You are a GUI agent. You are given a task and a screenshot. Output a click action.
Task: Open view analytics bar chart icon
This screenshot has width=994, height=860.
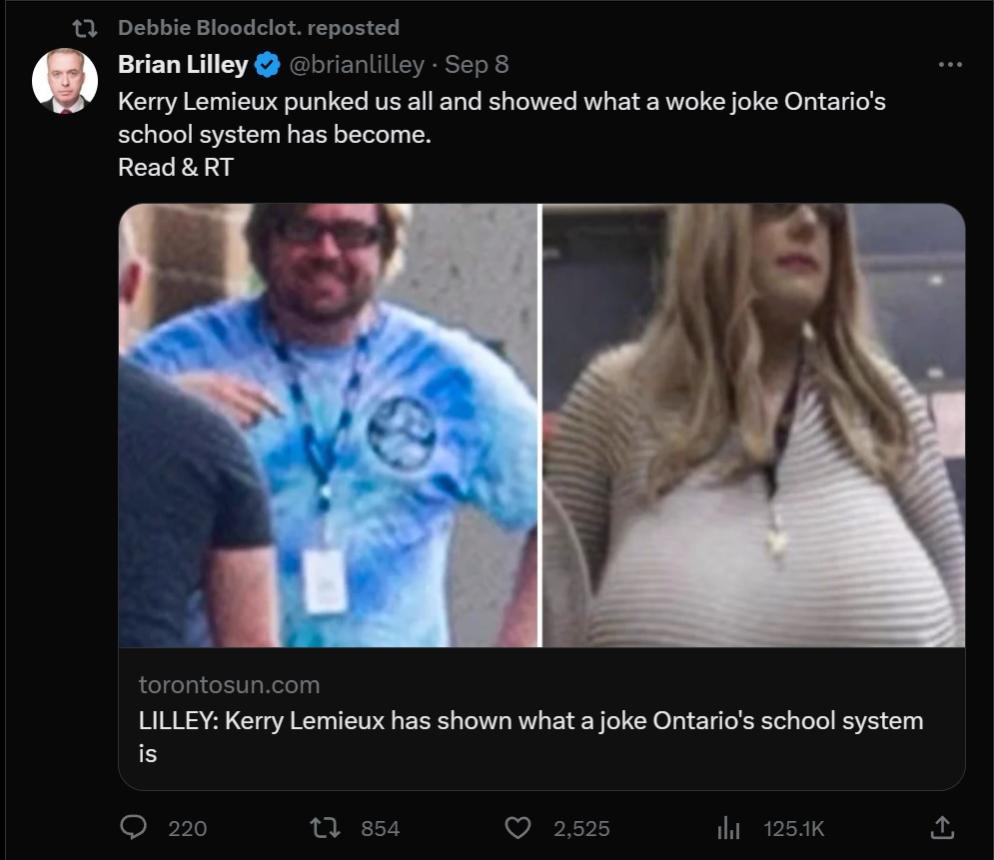[x=728, y=827]
